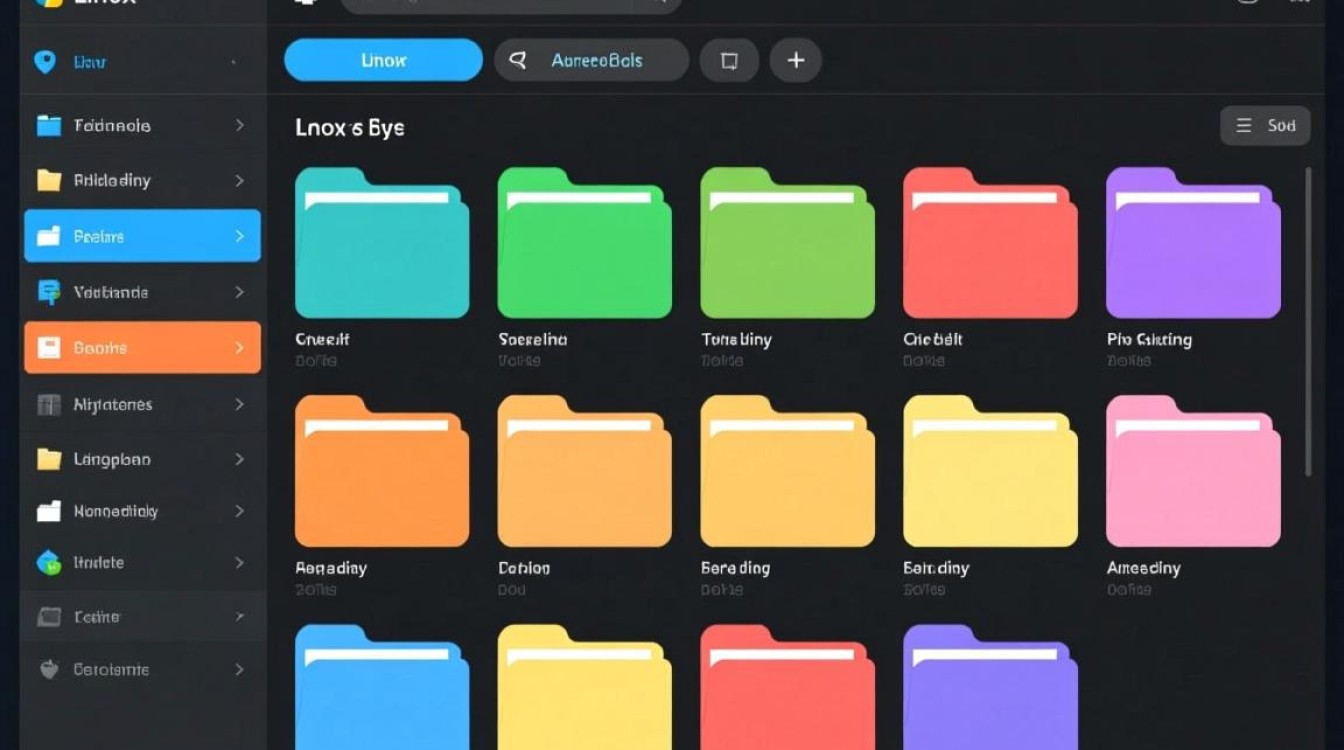Click the square window icon button near the tabs
1344x750 pixels.
pos(729,61)
